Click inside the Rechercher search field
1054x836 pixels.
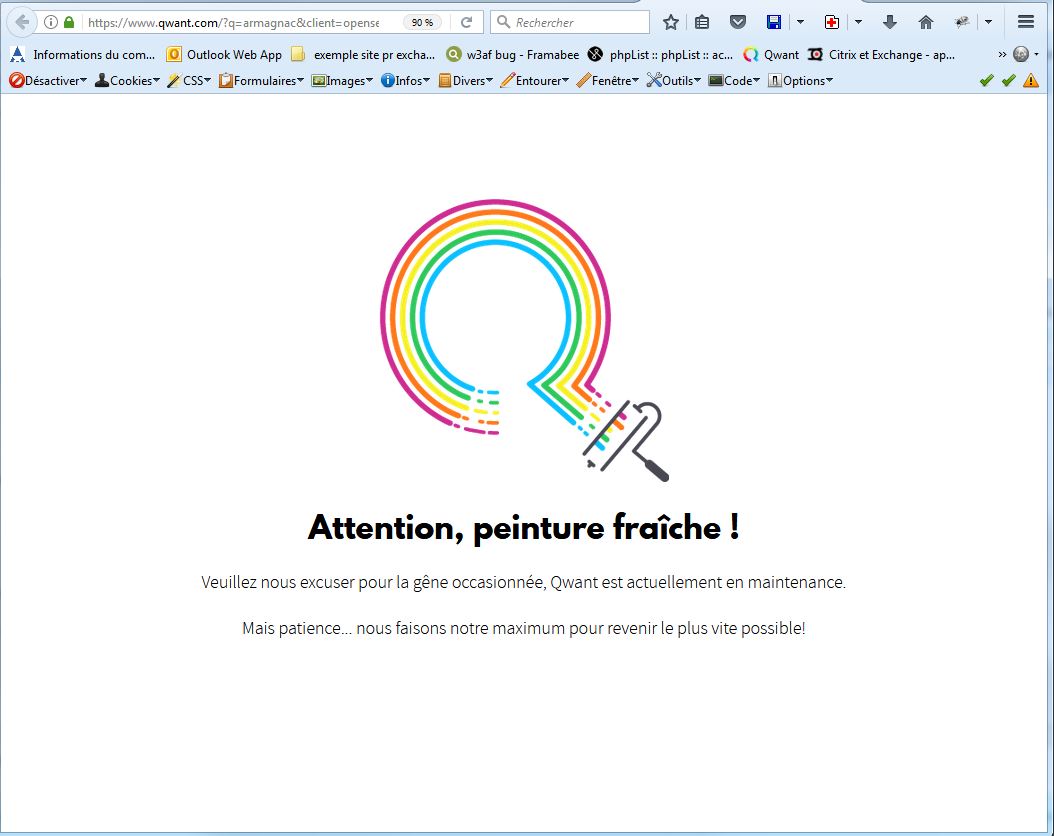tap(575, 22)
